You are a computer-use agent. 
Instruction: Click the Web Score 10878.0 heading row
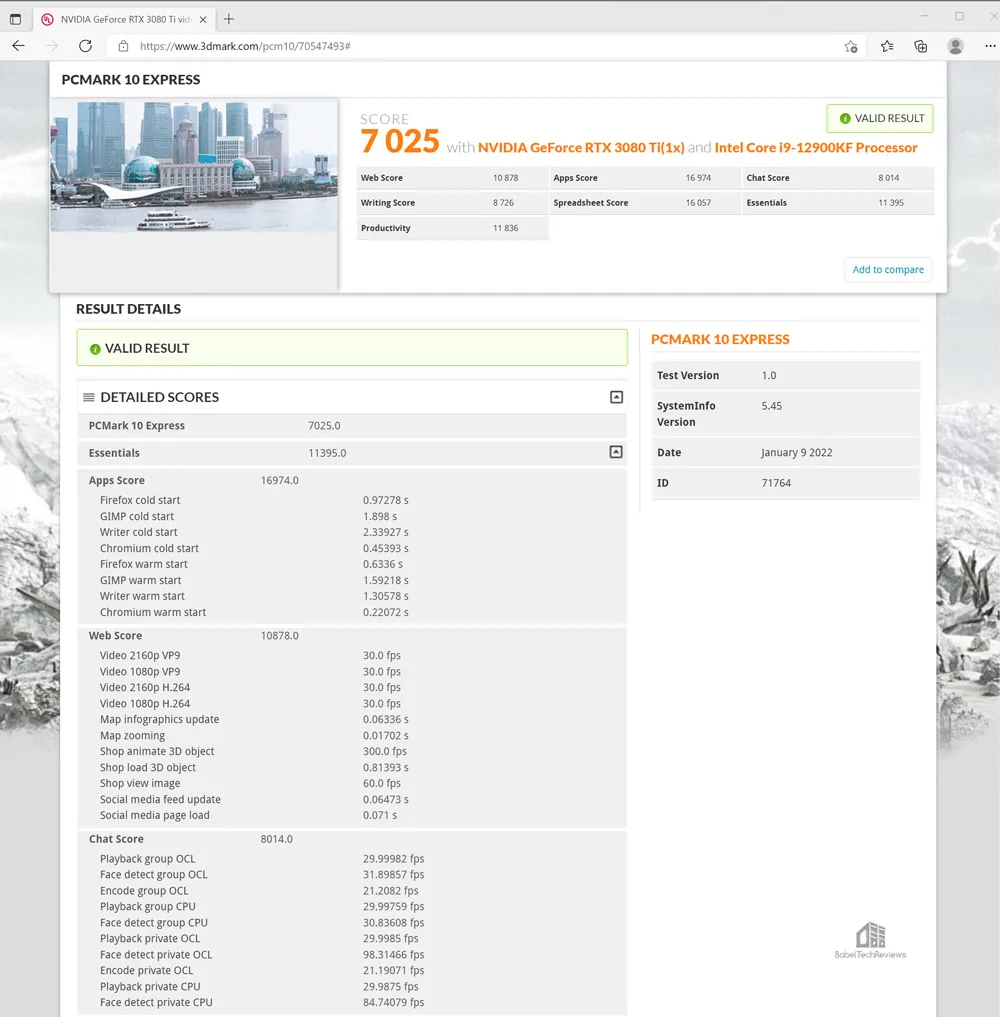pos(352,636)
